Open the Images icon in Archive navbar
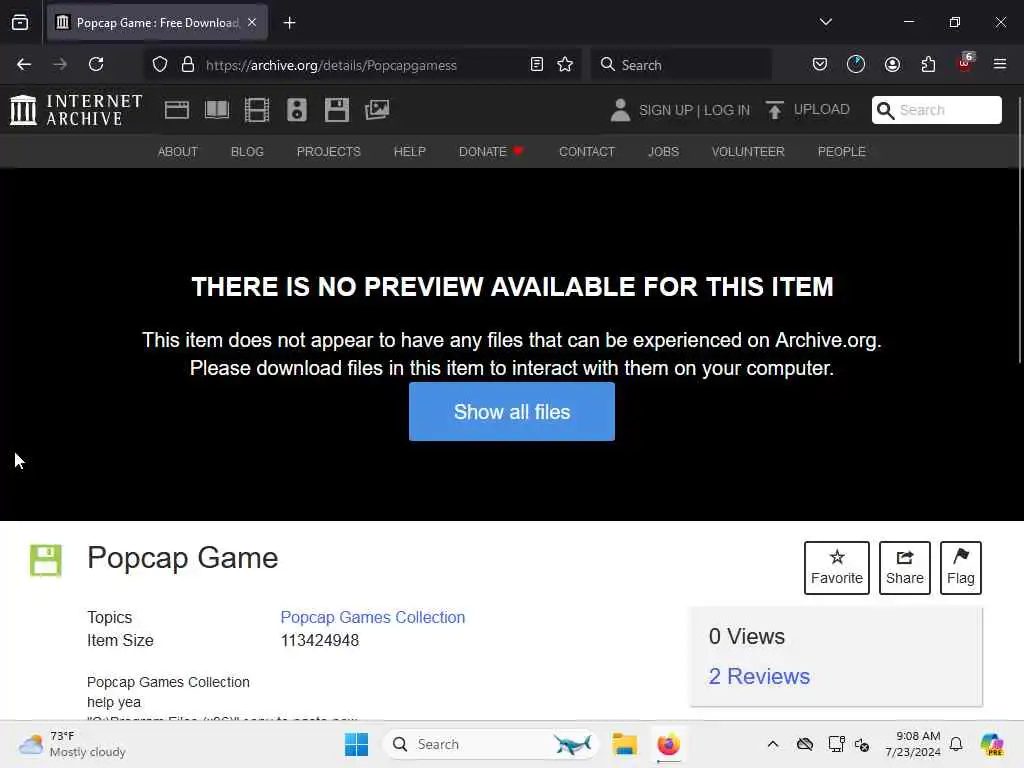The width and height of the screenshot is (1024, 768). point(377,110)
